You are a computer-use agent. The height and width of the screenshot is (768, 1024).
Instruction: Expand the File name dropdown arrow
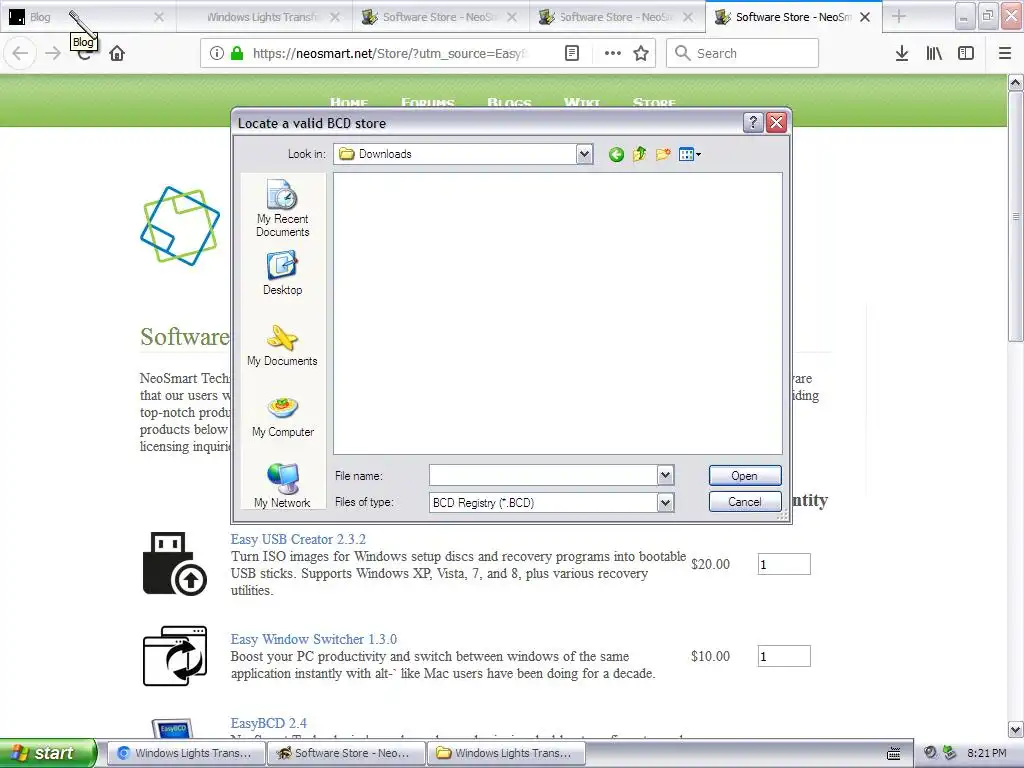(x=665, y=475)
